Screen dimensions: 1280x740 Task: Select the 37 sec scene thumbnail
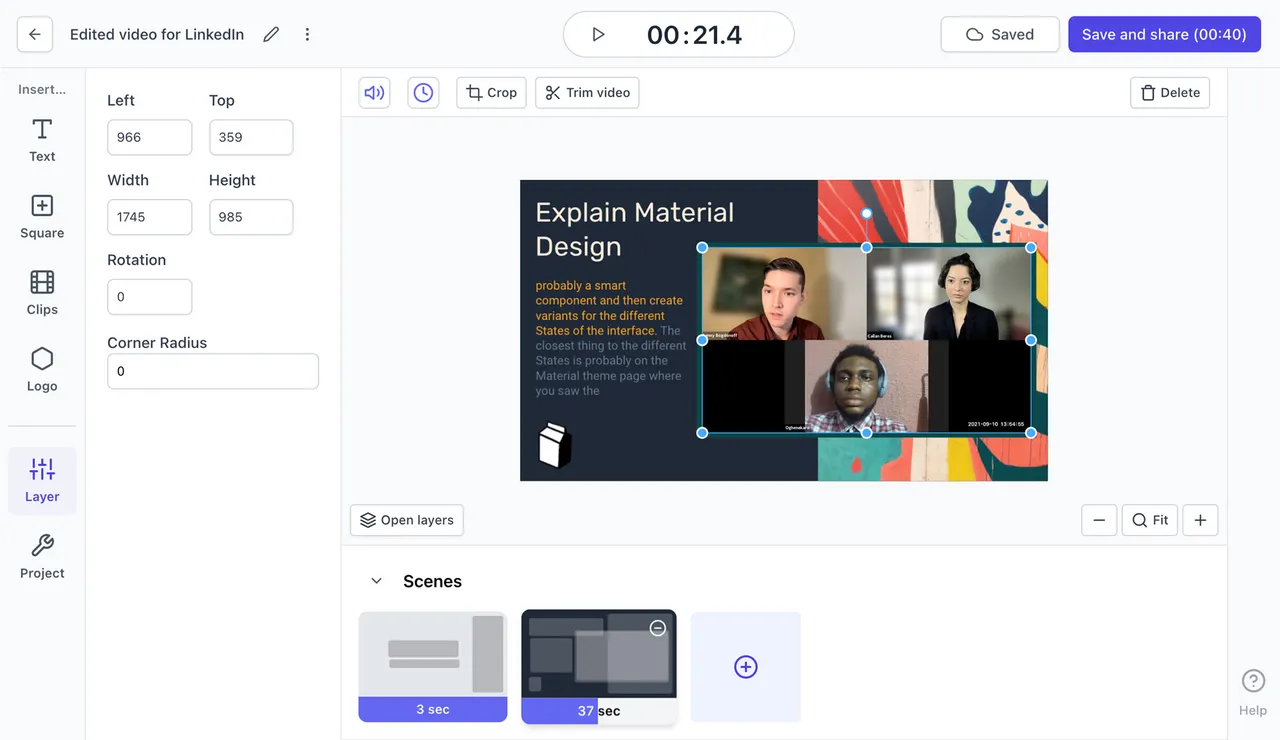click(599, 667)
